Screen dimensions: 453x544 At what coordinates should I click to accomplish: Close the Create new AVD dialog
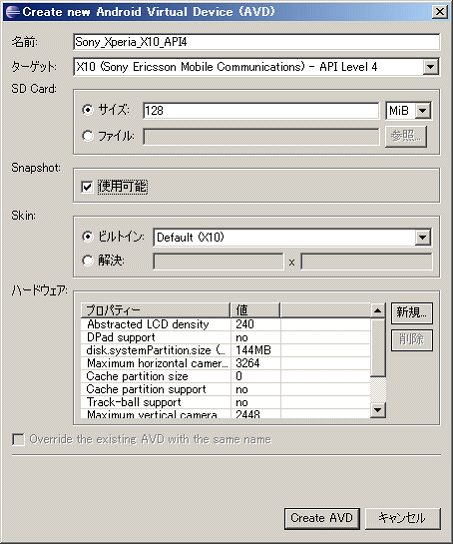click(x=439, y=12)
